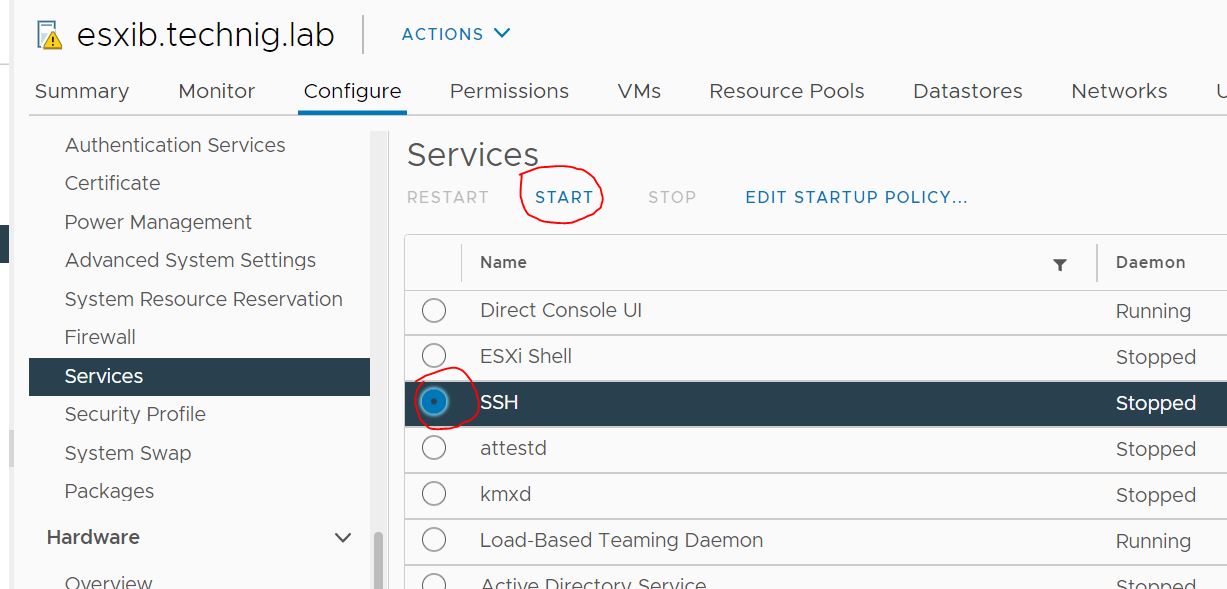1227x589 pixels.
Task: Select Load-Based Teaming Daemon radio button
Action: [434, 540]
